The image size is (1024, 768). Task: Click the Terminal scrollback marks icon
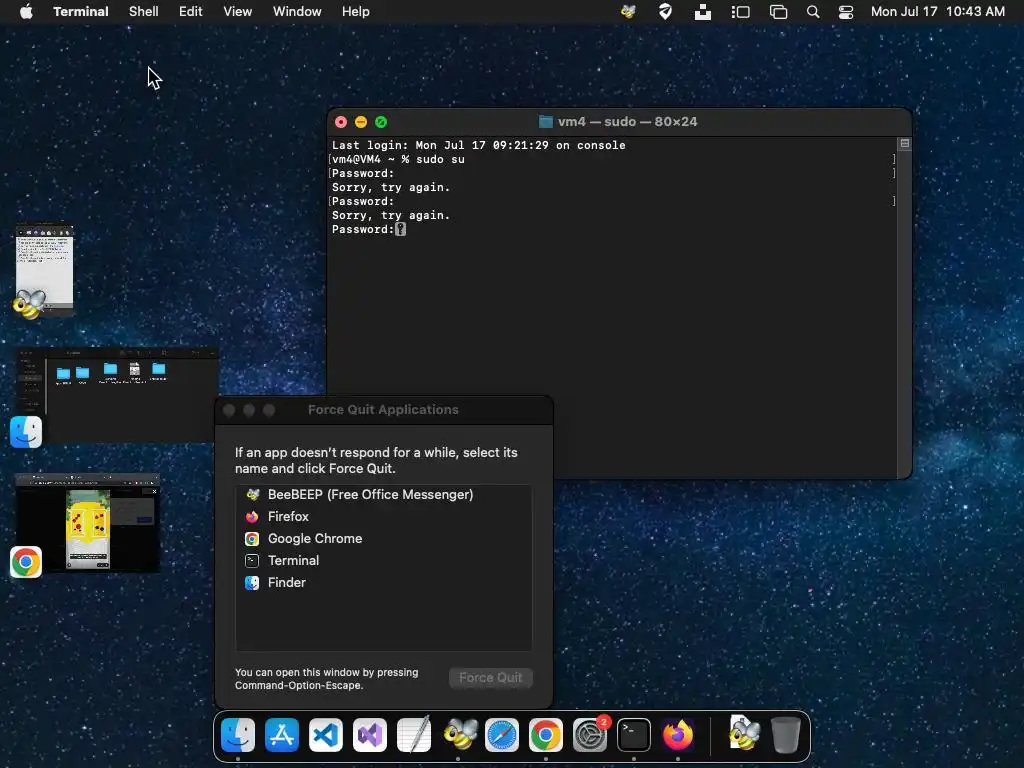(x=904, y=143)
